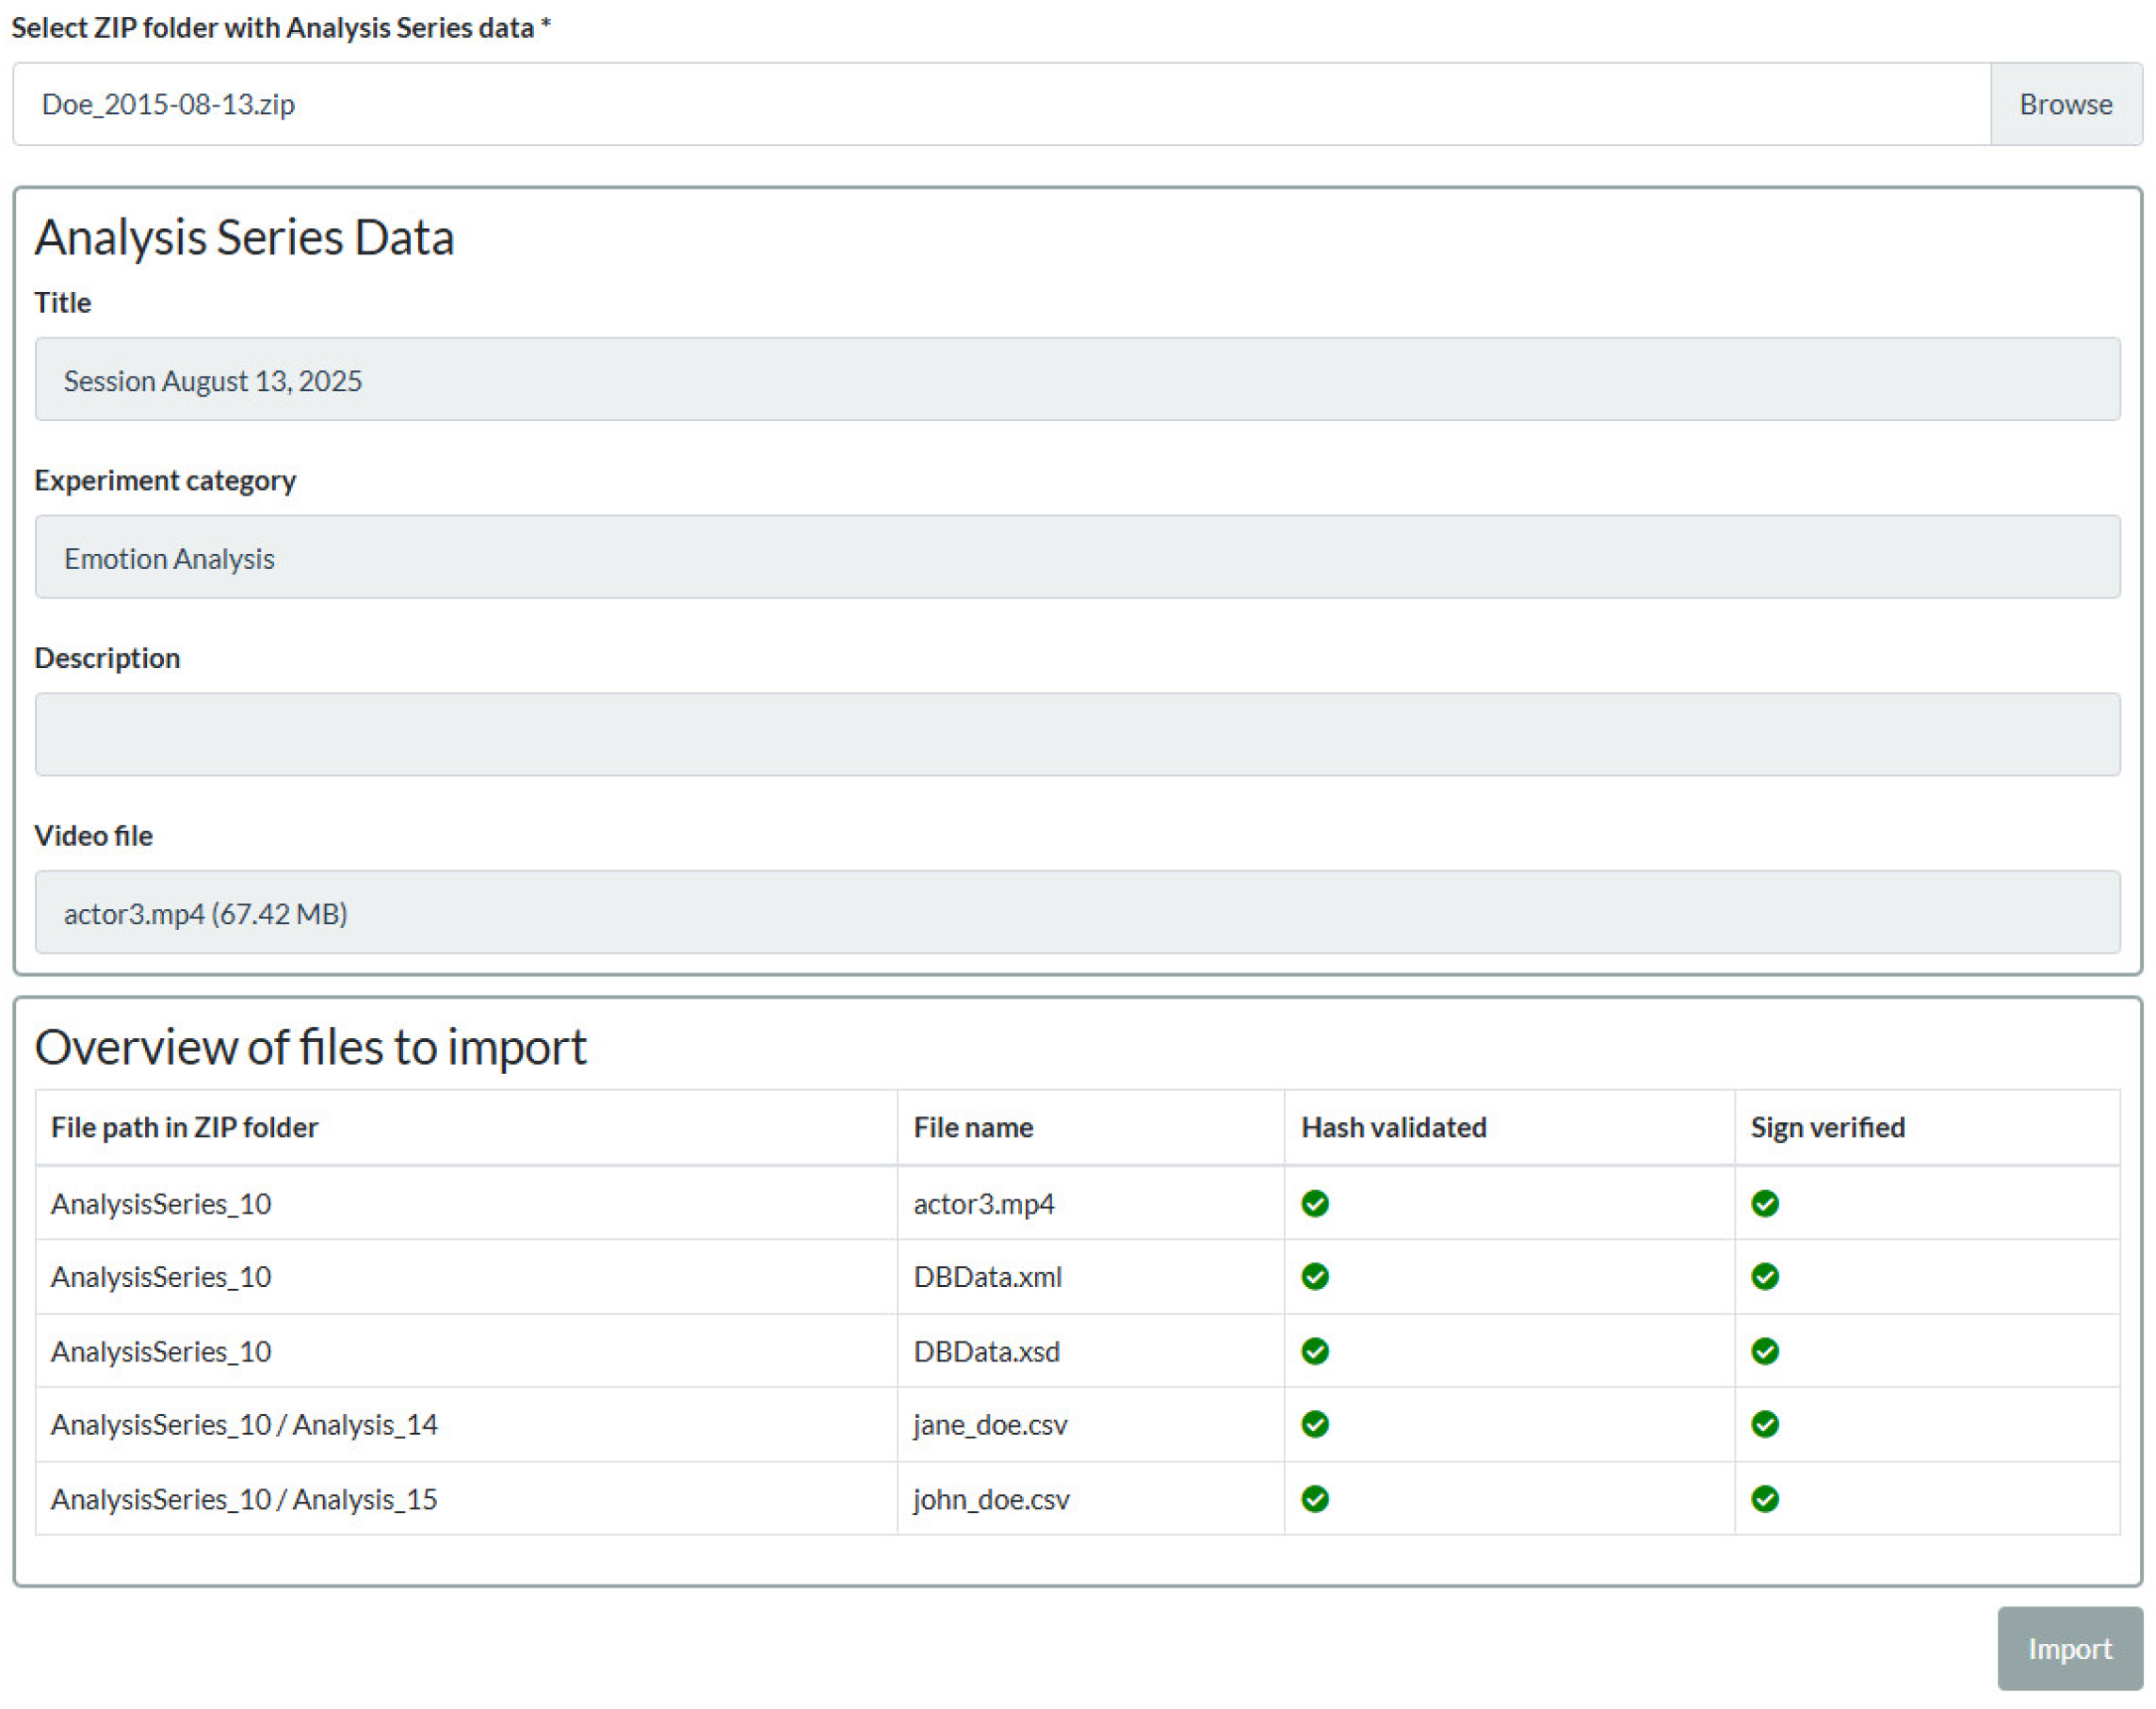This screenshot has height=1709, width=2156.
Task: Click the File name column header
Action: tap(973, 1127)
